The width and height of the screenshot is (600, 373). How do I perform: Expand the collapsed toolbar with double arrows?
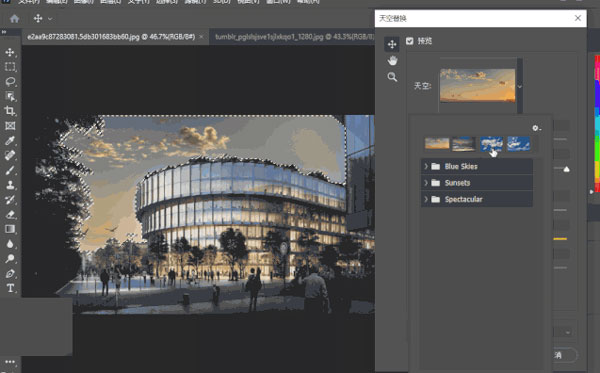(x=4, y=32)
